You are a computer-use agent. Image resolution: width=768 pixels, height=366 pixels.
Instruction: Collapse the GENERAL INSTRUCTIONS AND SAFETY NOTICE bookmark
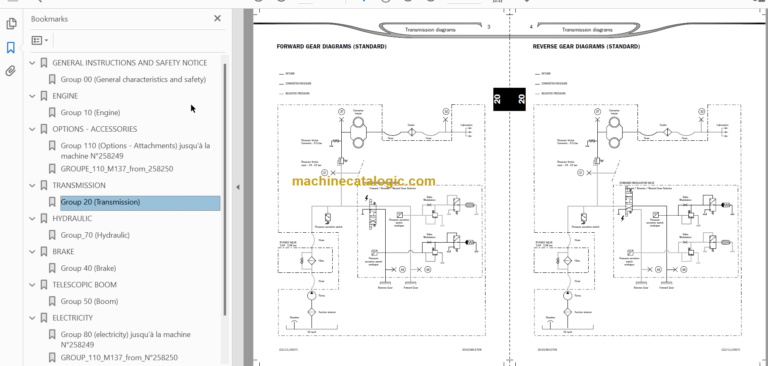point(33,63)
